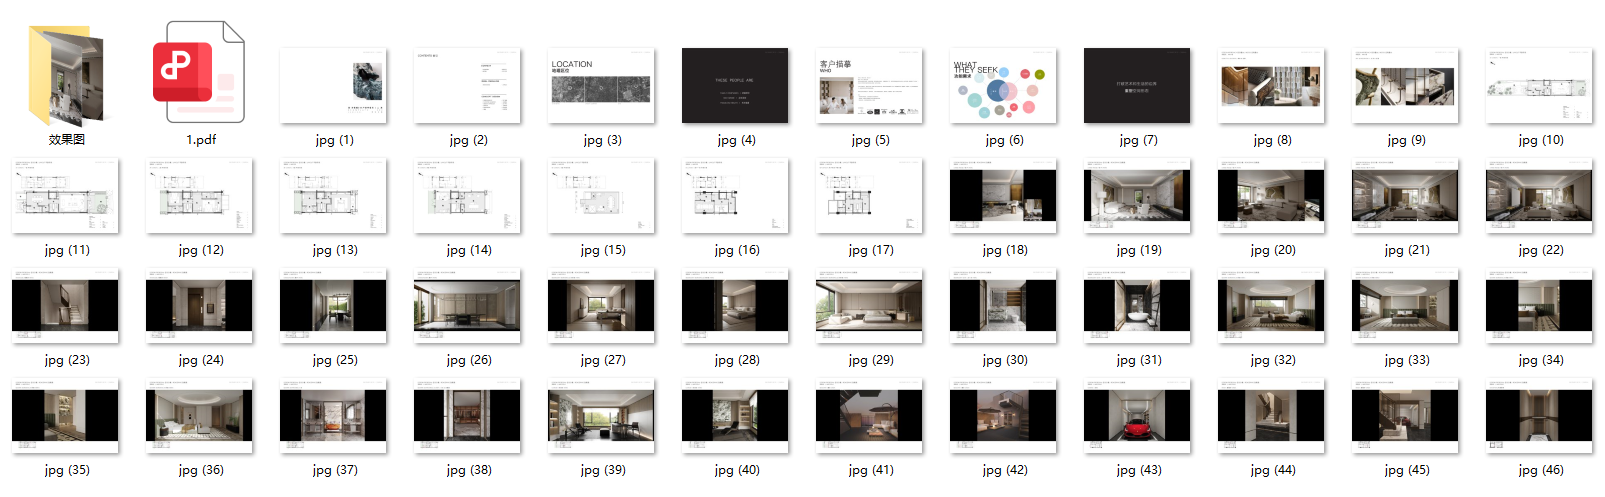Select the 1.pdf file icon
Screen dimensions: 1605x497
click(199, 73)
